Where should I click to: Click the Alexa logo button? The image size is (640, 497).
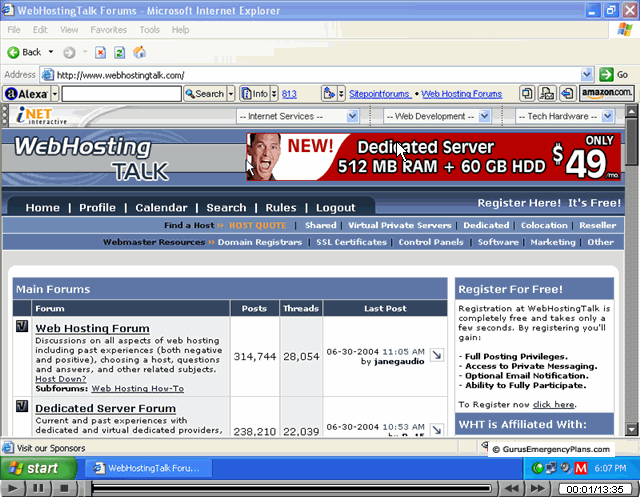click(27, 94)
